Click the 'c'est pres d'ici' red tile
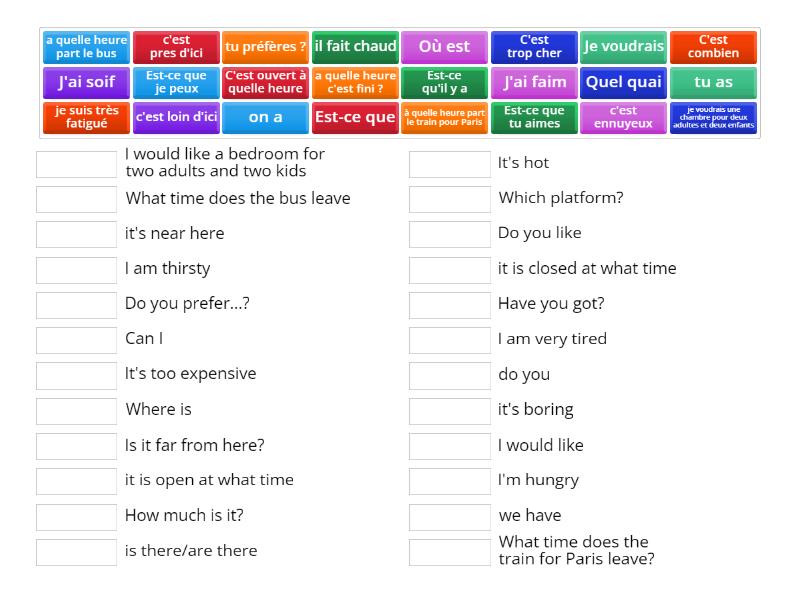The height and width of the screenshot is (600, 800). tap(175, 46)
